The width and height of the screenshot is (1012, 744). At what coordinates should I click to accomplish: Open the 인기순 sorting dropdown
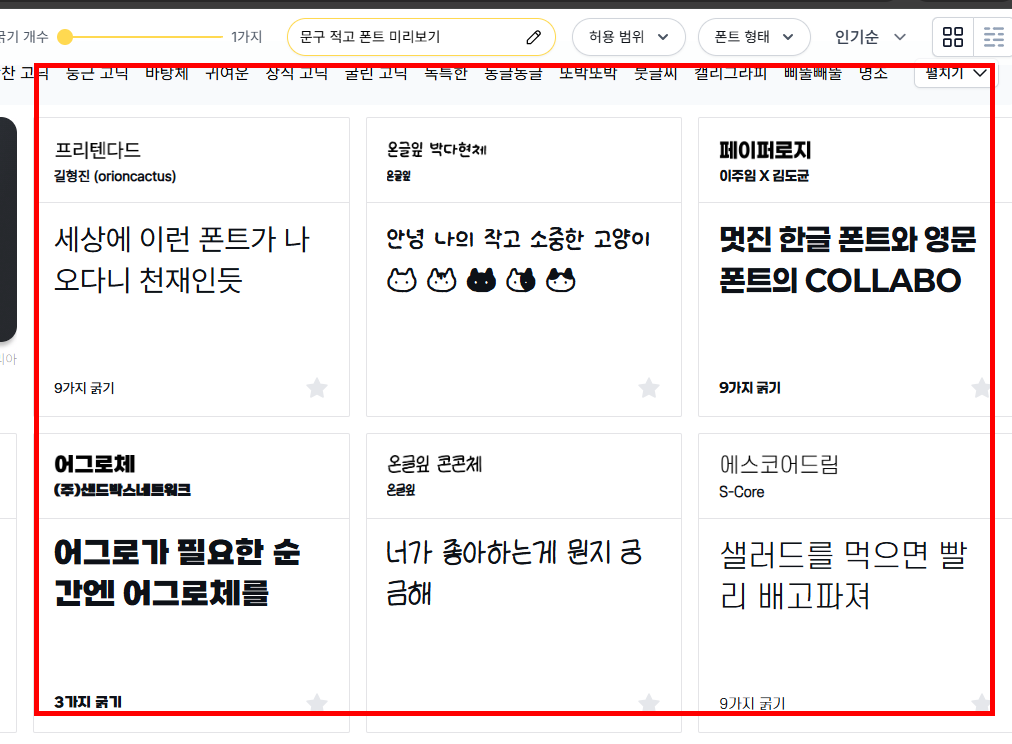coord(866,37)
